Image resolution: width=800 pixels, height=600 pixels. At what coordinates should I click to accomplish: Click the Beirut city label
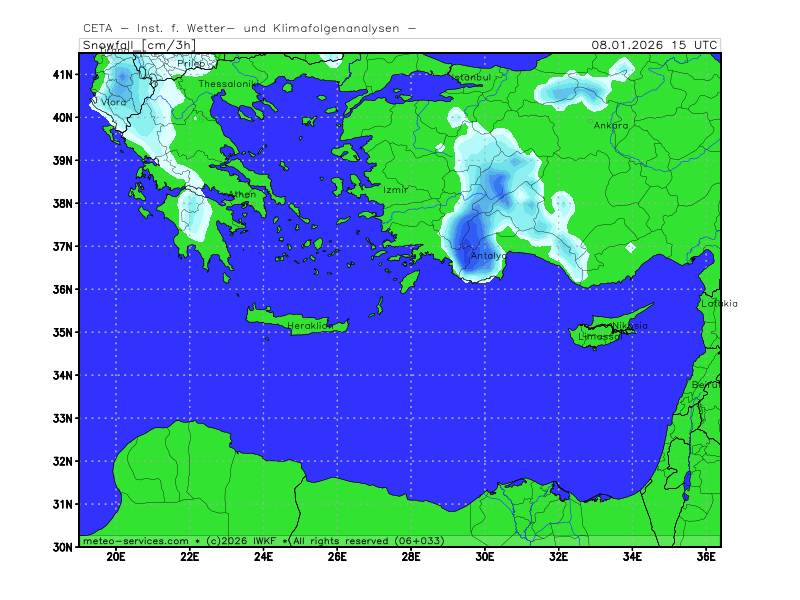pos(705,384)
